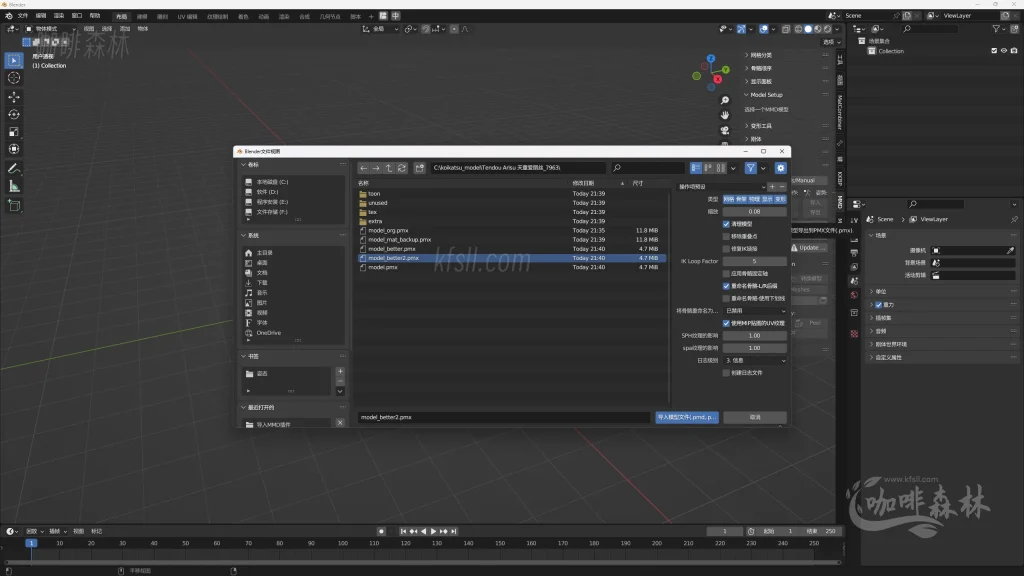Expand the 骨骼顺序 panel in the sidebar

[758, 68]
